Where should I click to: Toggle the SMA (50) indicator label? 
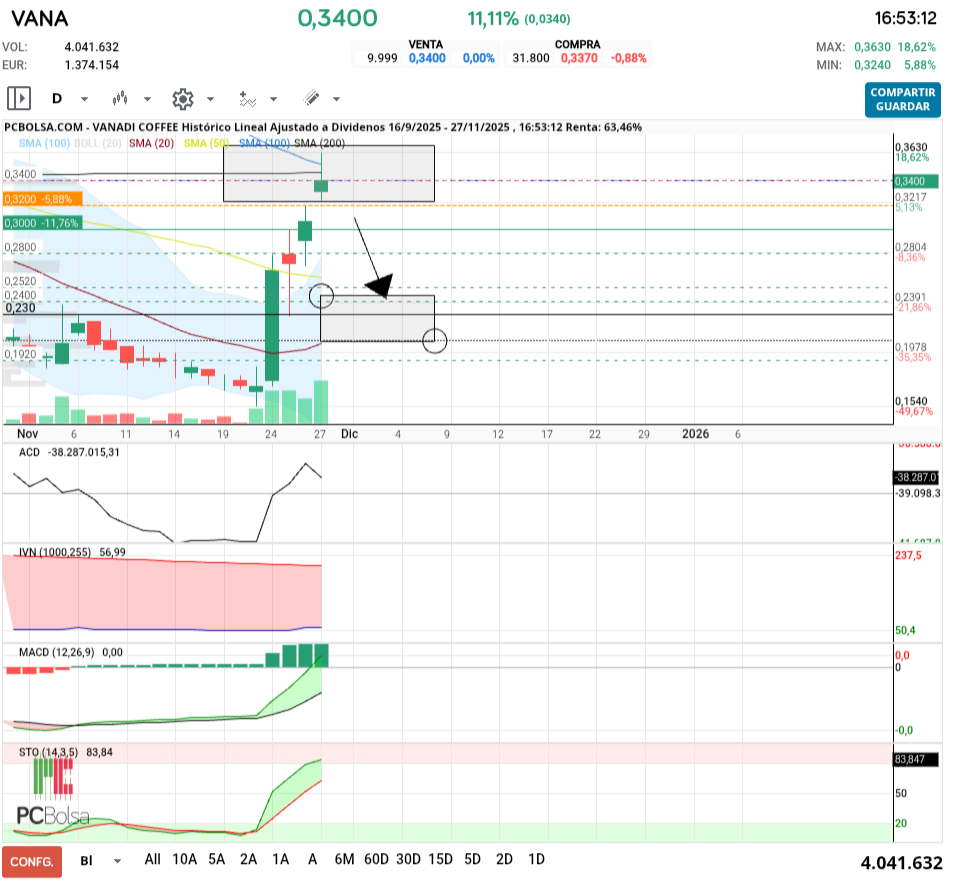(x=207, y=144)
